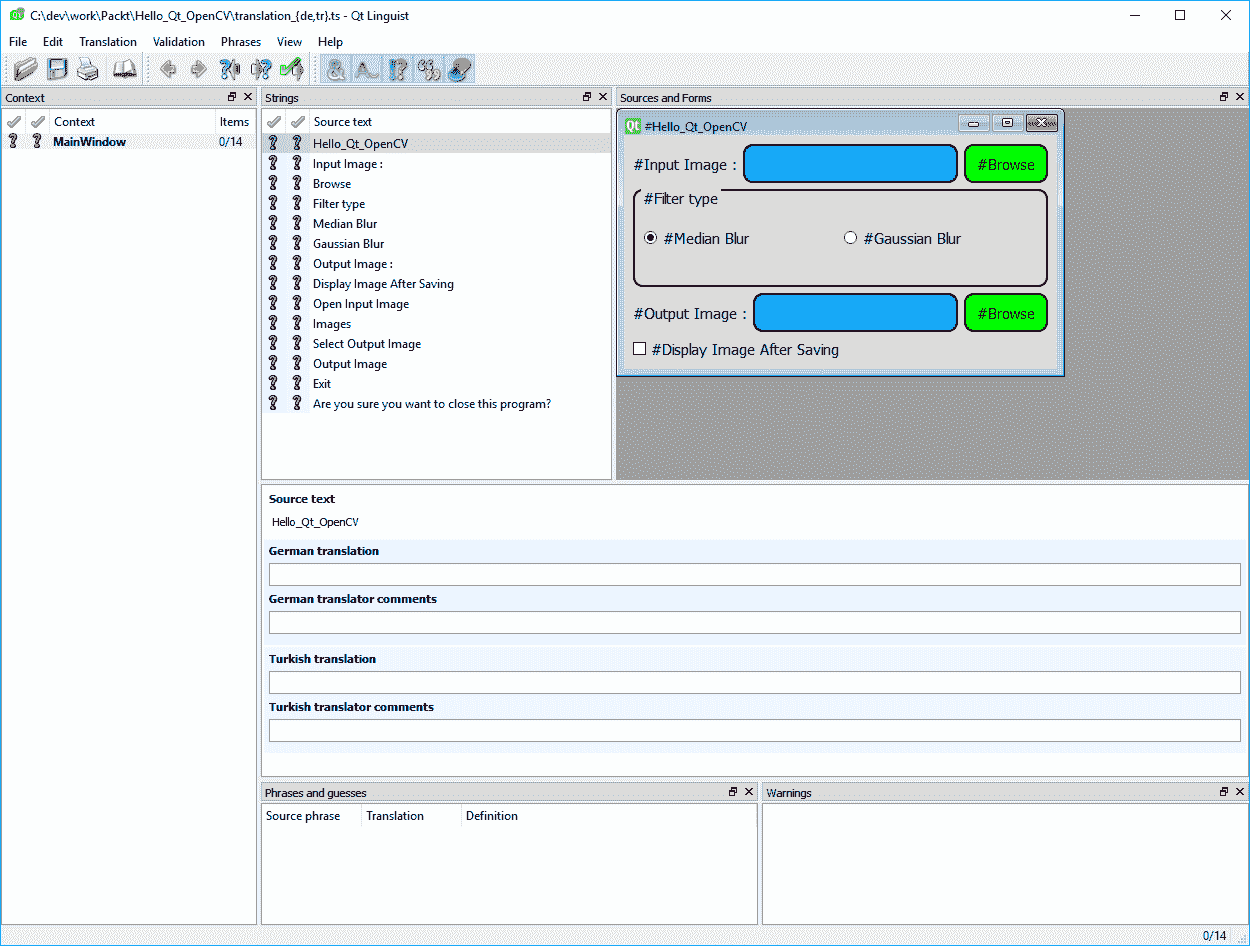Float the Sources and Forms panel
Image resolution: width=1250 pixels, height=946 pixels.
(1224, 97)
